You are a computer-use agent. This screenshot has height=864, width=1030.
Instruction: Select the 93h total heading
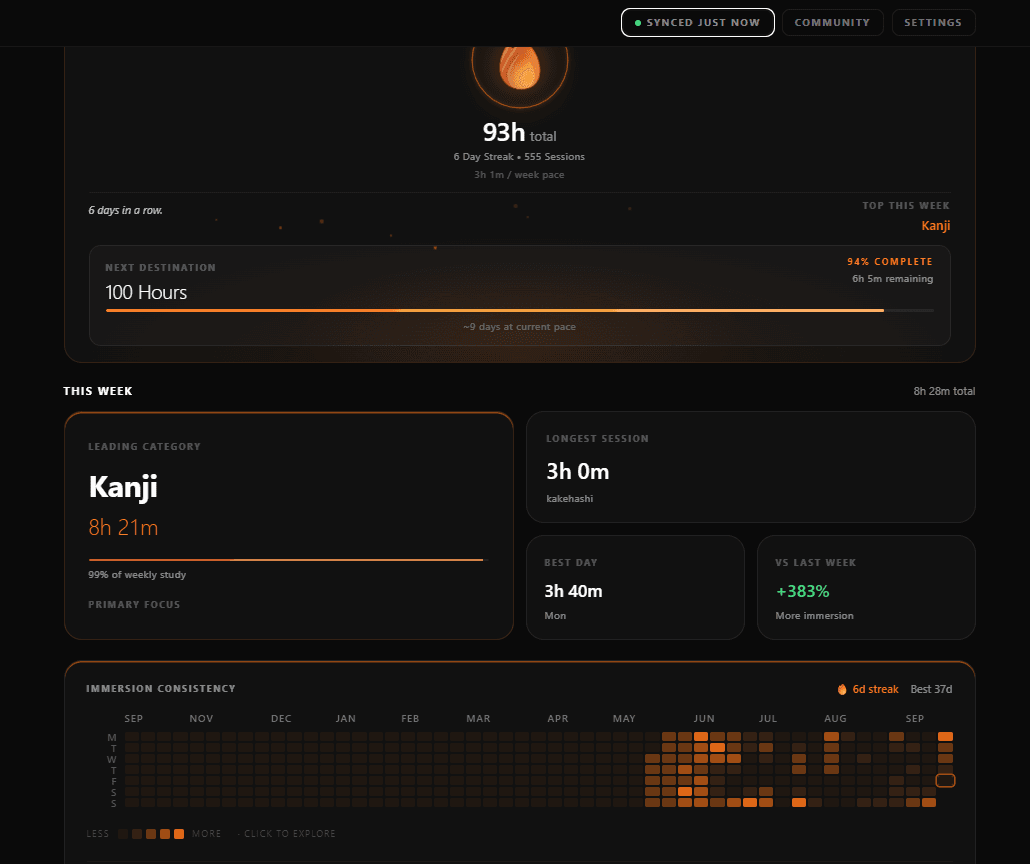click(520, 133)
